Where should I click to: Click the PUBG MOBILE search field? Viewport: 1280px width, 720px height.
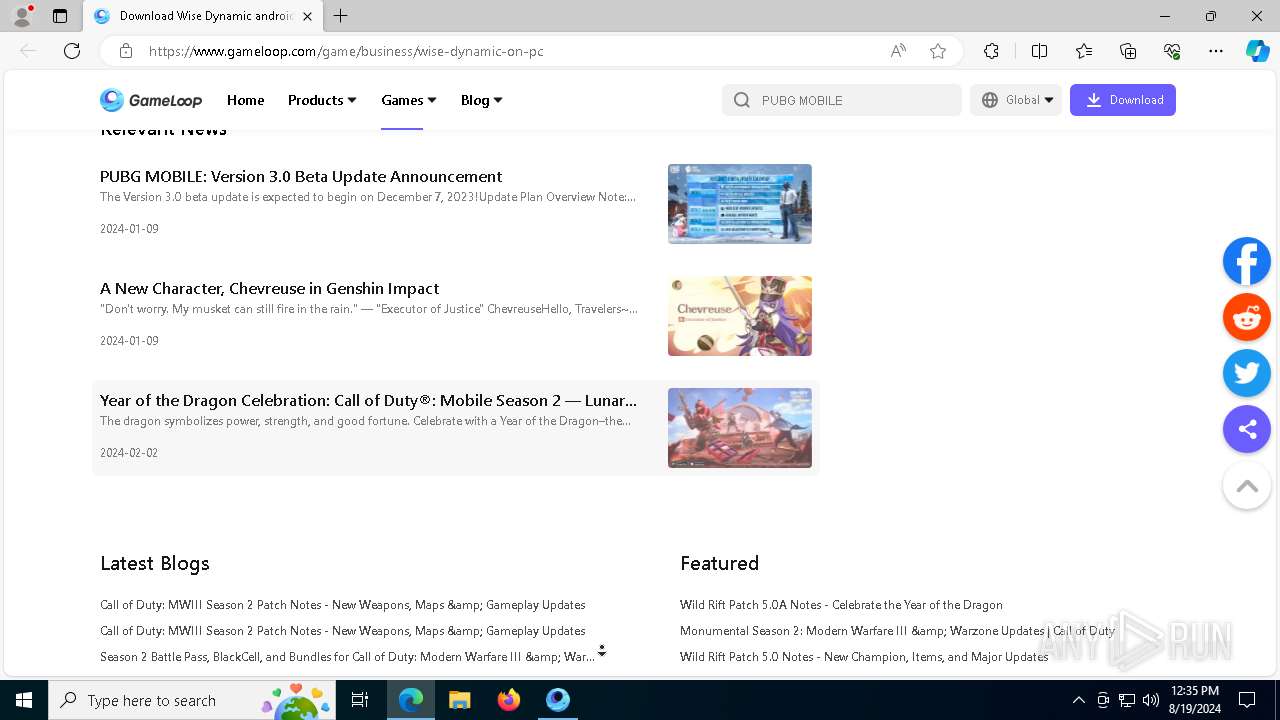point(842,100)
